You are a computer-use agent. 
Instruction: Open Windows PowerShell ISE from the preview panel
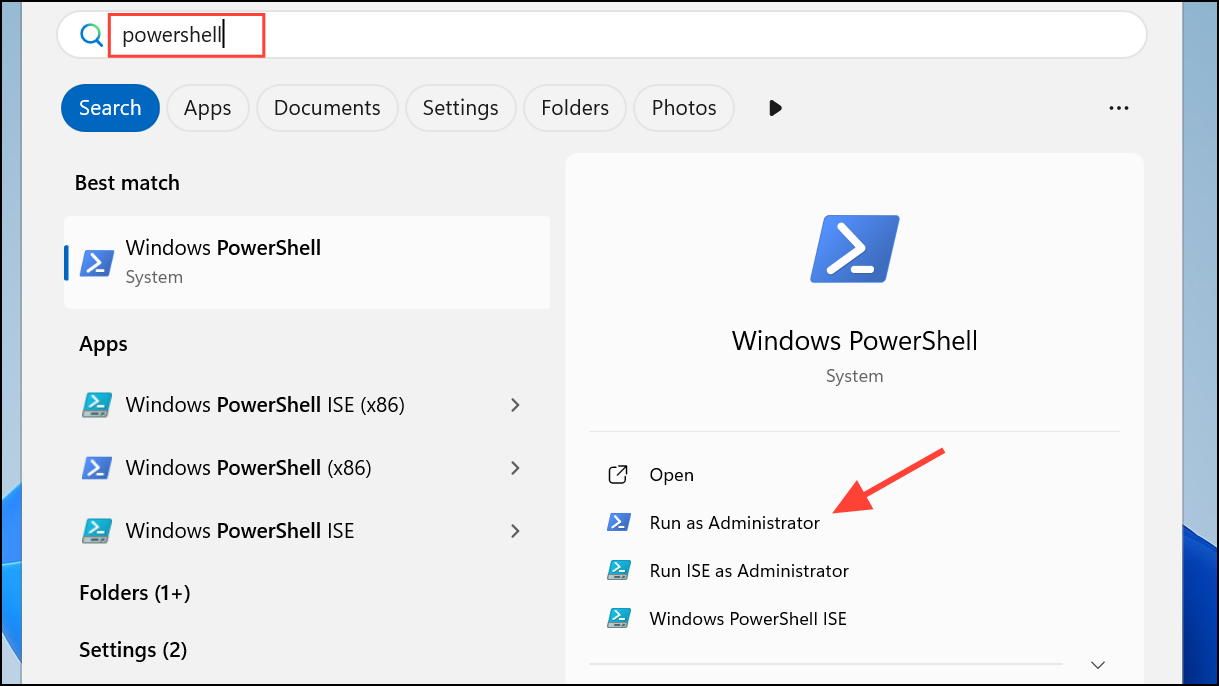(748, 618)
